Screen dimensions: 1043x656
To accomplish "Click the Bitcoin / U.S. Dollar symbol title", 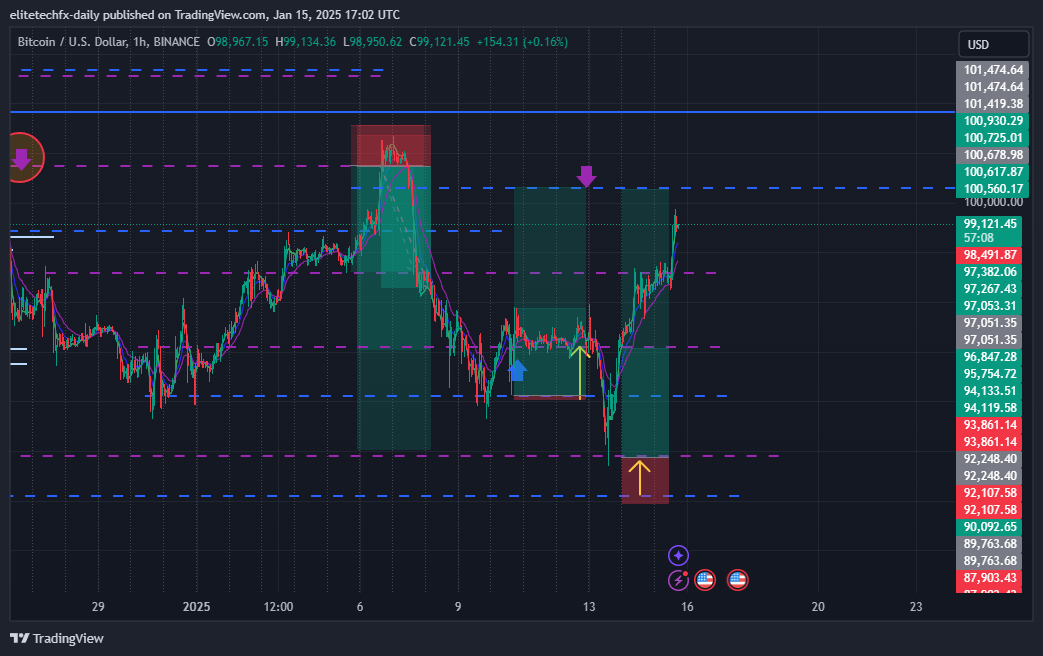I will click(72, 42).
